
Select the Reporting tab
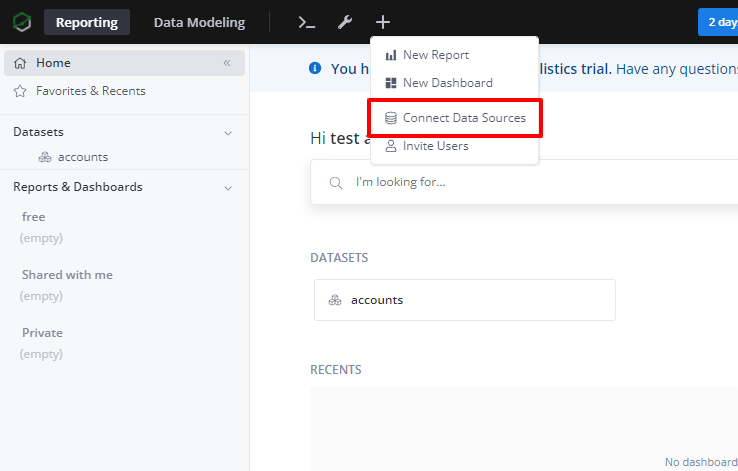point(86,22)
